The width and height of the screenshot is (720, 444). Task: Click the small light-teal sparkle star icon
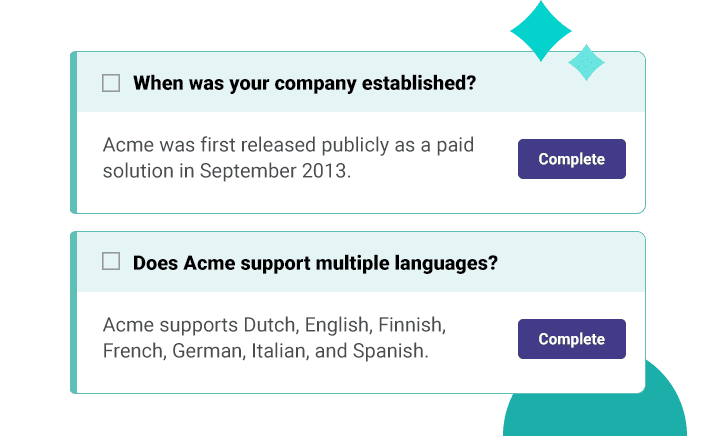[586, 62]
